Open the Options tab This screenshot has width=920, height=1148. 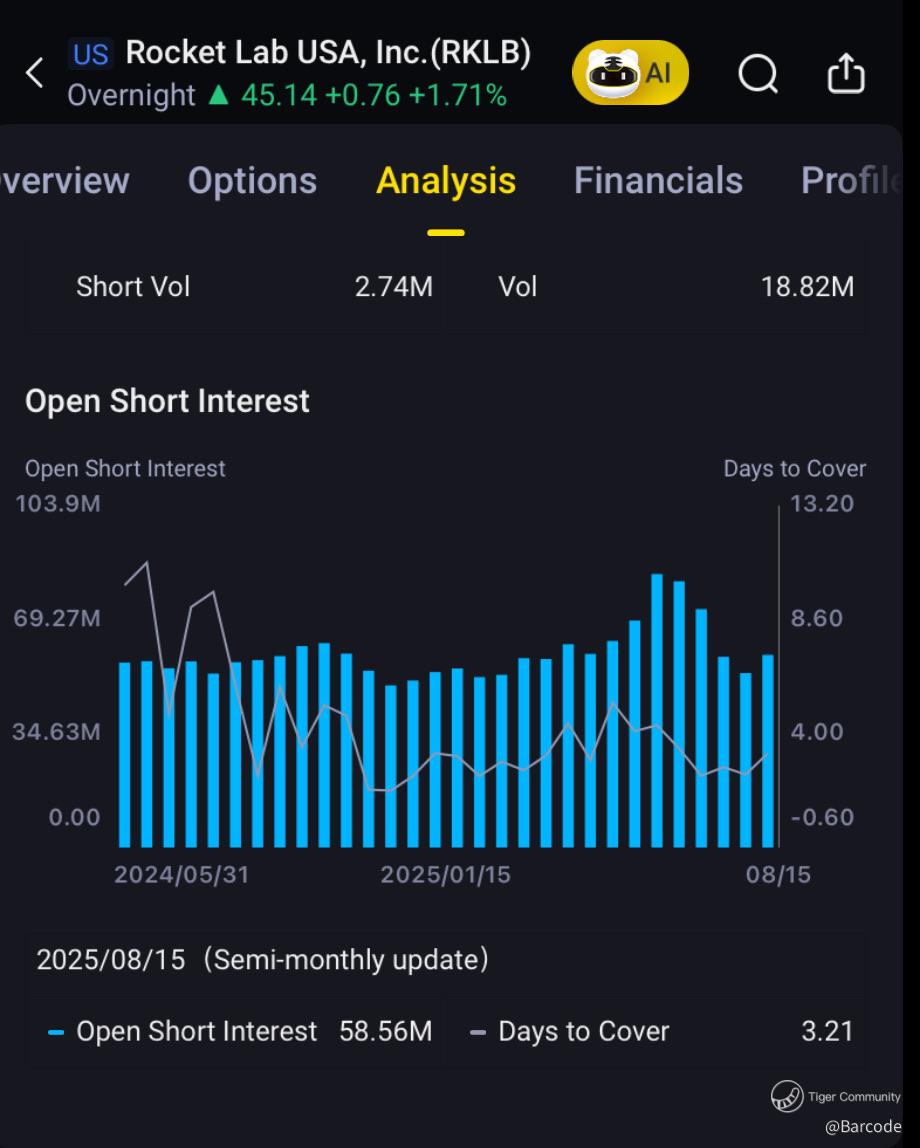click(x=252, y=181)
